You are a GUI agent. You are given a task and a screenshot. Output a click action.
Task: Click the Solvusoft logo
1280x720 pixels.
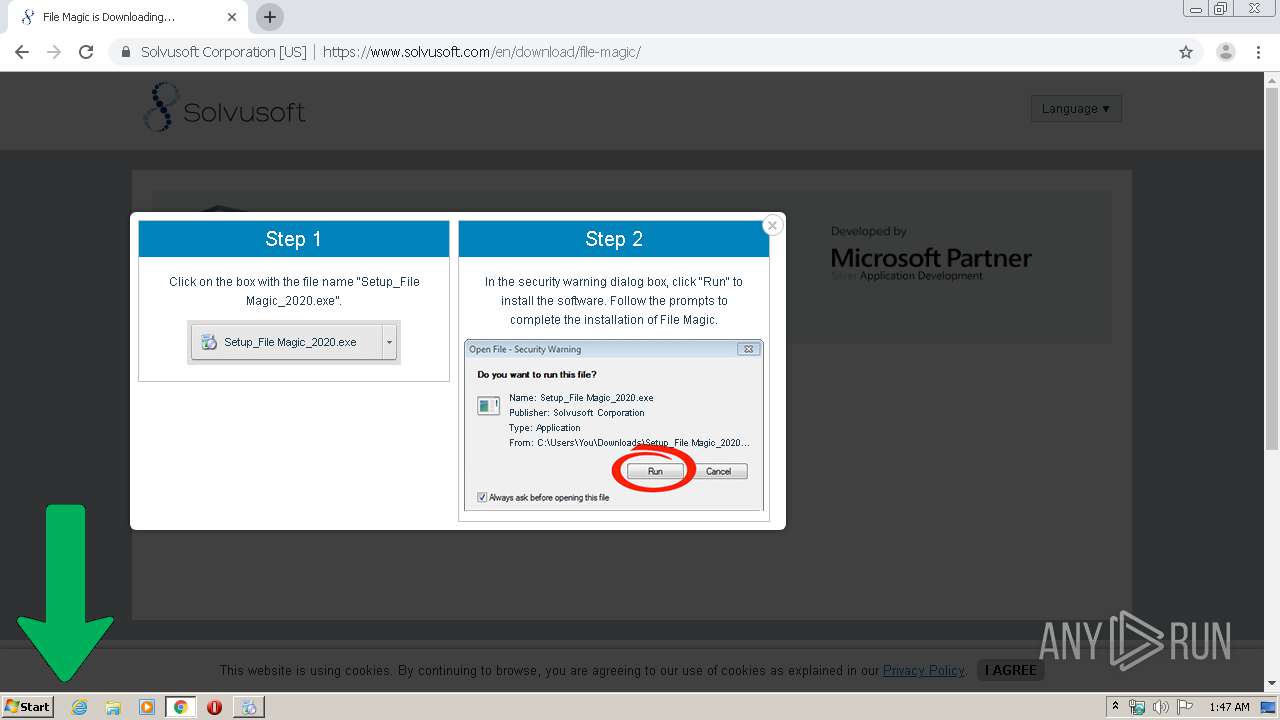[225, 108]
